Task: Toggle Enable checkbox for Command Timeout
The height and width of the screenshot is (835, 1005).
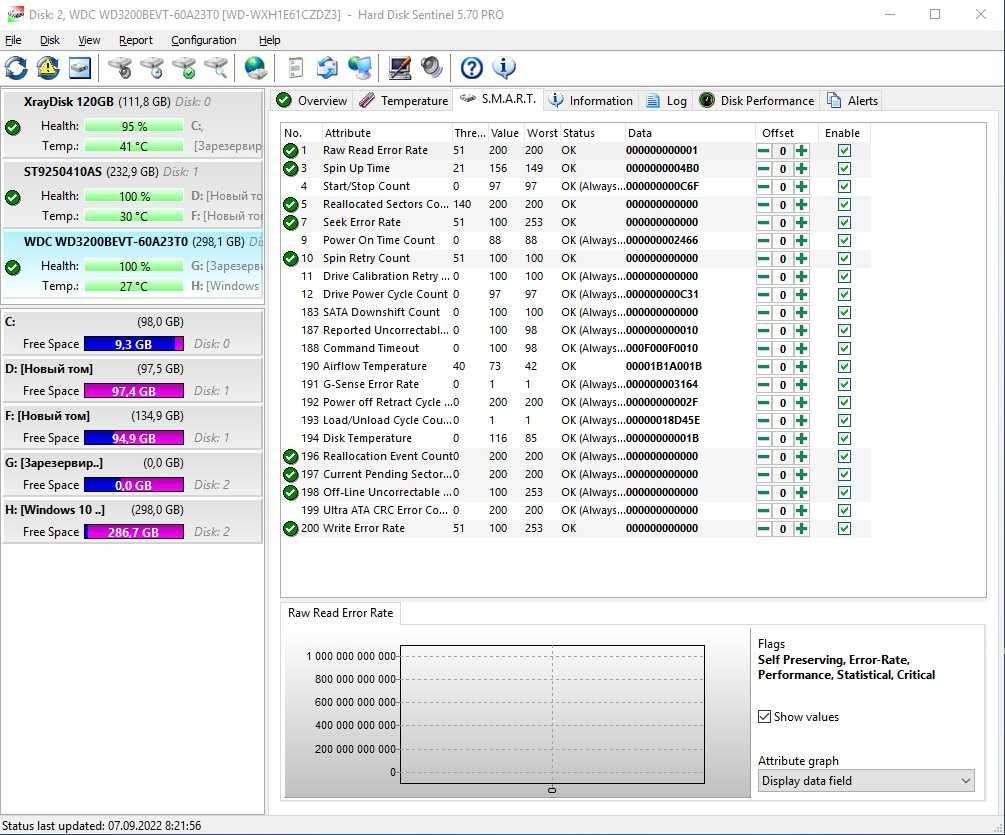Action: point(844,349)
